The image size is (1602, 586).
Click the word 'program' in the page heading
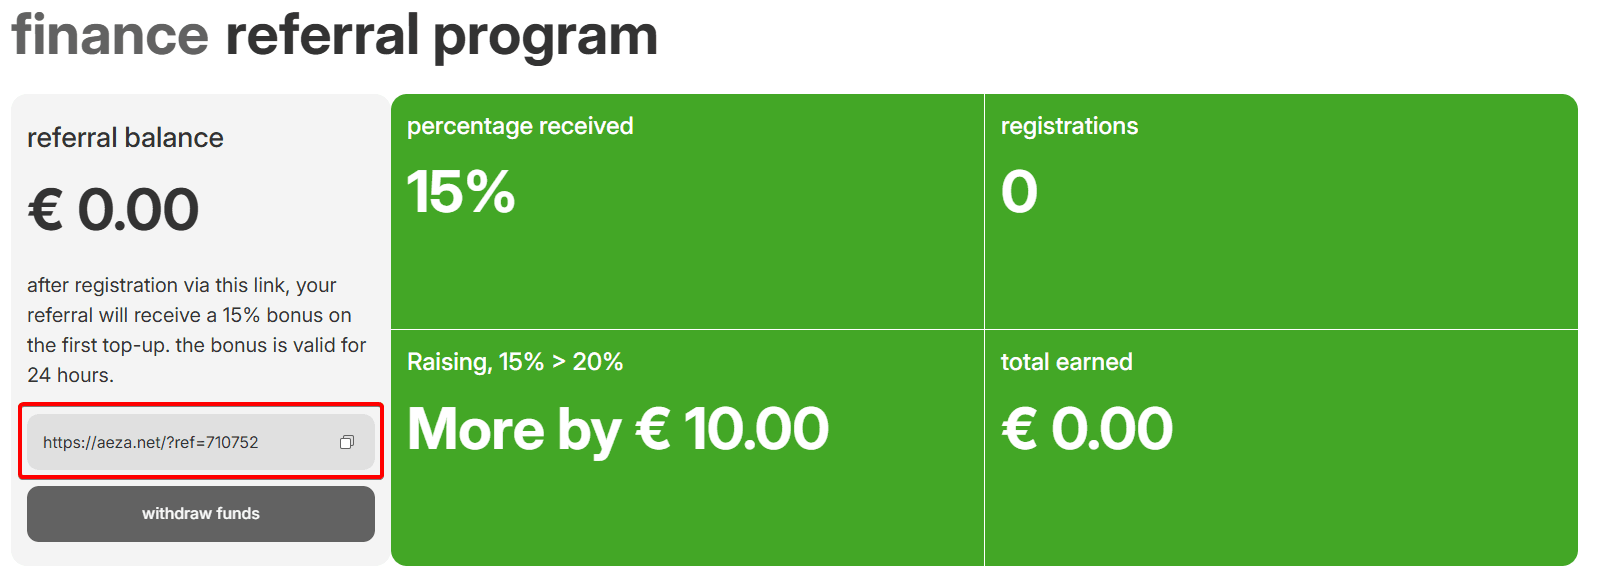545,37
